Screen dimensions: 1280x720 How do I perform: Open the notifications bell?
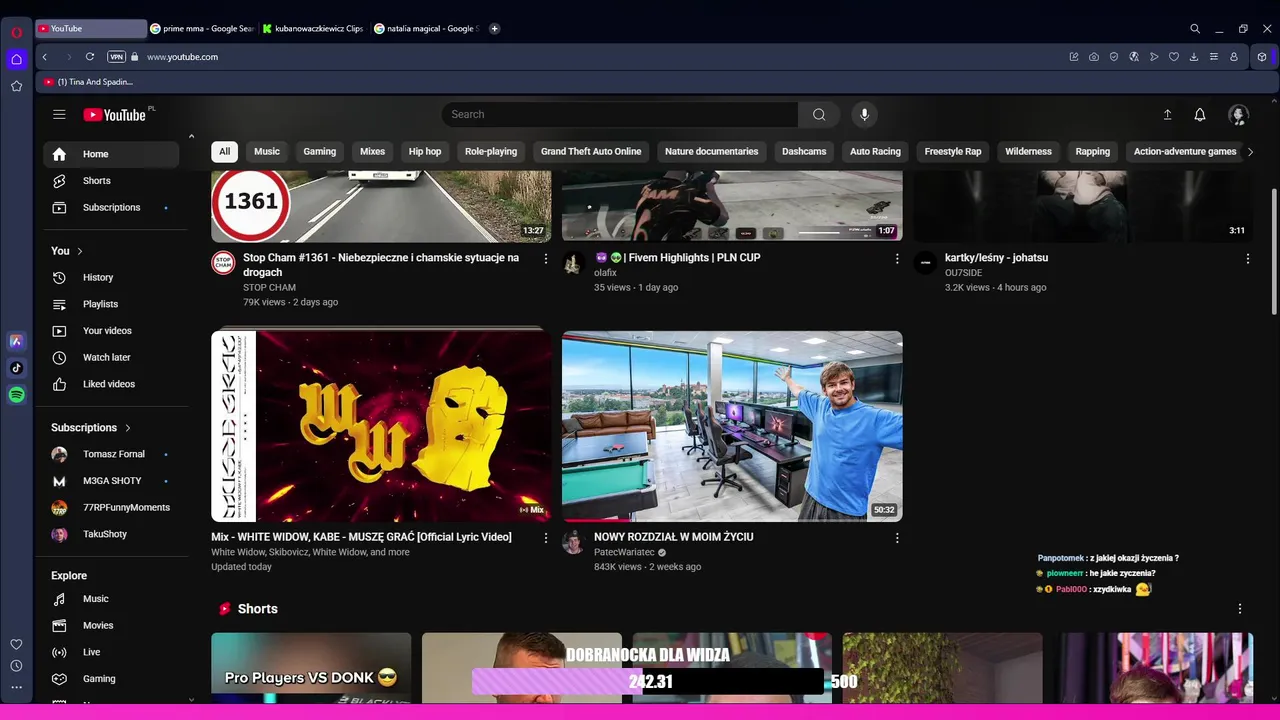point(1200,115)
